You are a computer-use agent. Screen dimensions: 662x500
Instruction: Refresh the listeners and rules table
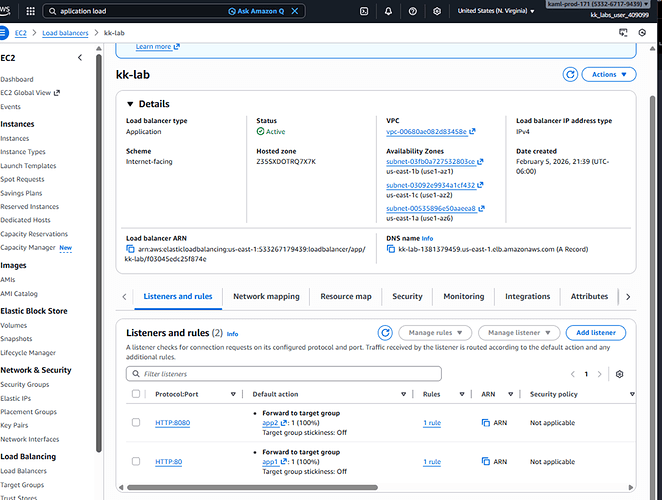[385, 333]
